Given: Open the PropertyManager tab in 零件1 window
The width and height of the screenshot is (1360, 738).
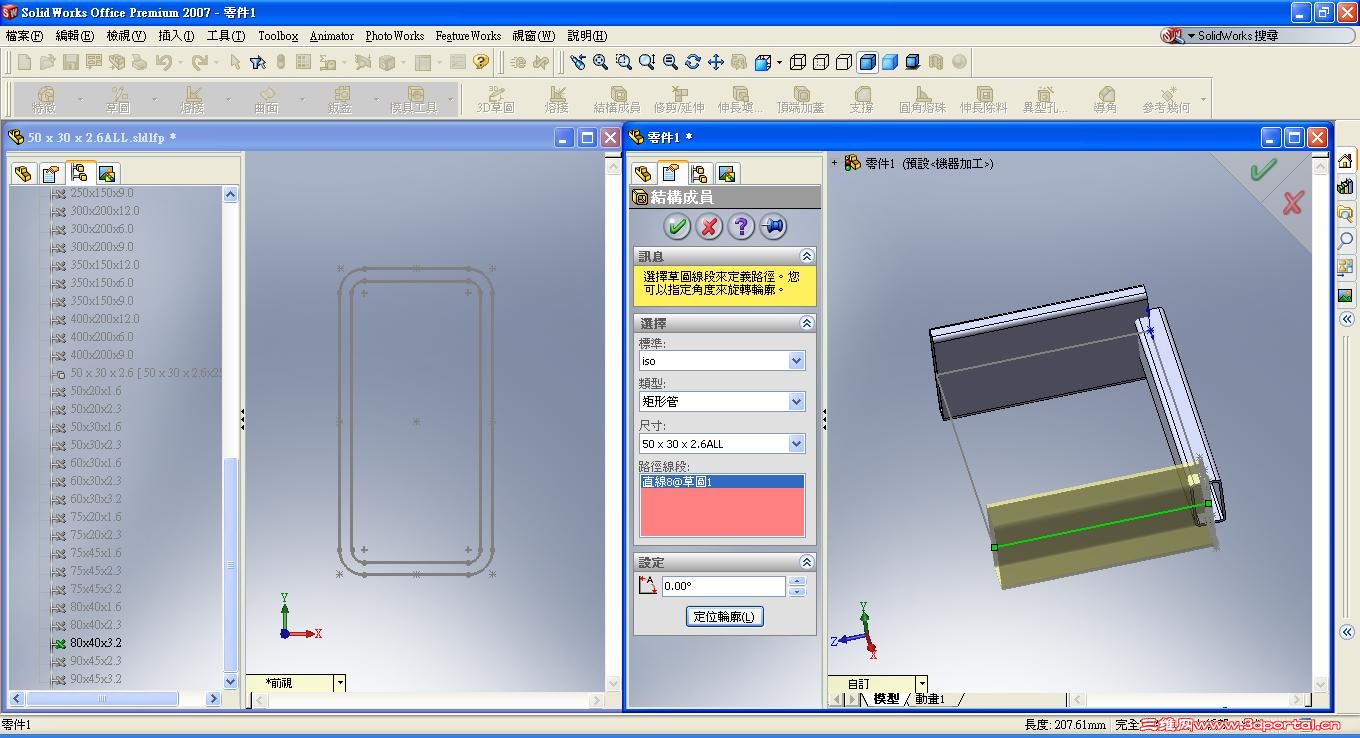Looking at the screenshot, I should click(671, 173).
